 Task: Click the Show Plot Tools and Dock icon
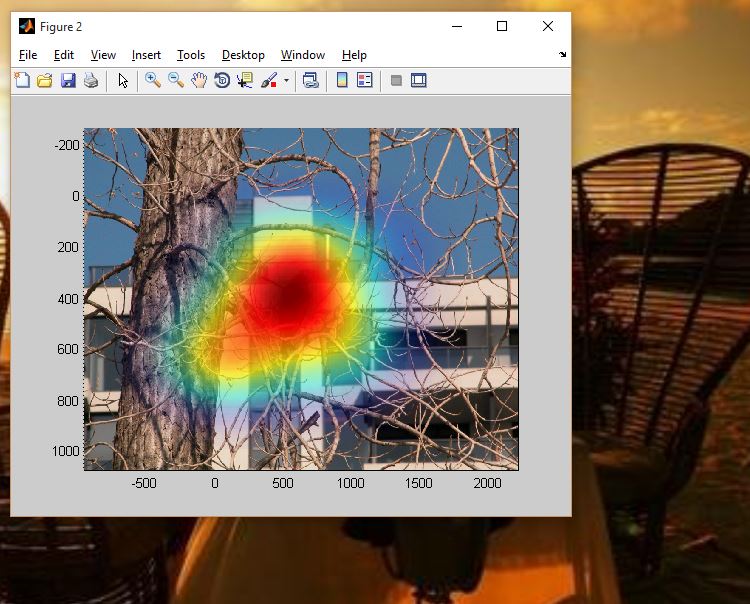click(x=419, y=80)
